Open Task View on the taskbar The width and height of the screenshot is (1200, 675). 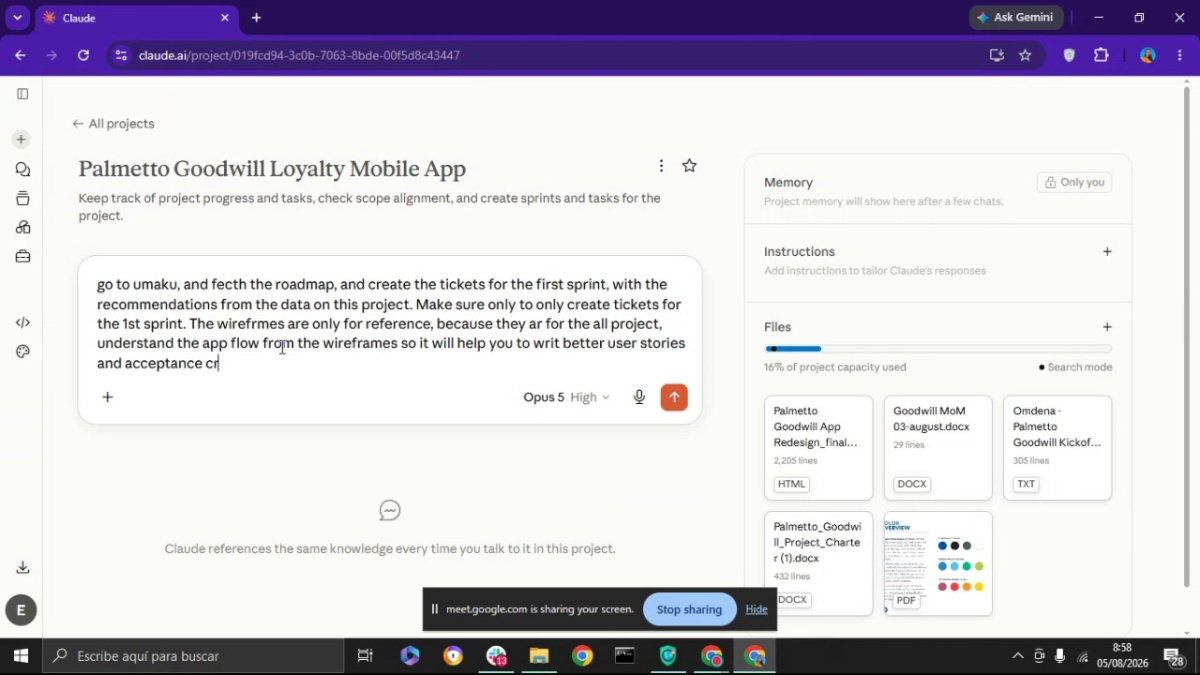[365, 656]
